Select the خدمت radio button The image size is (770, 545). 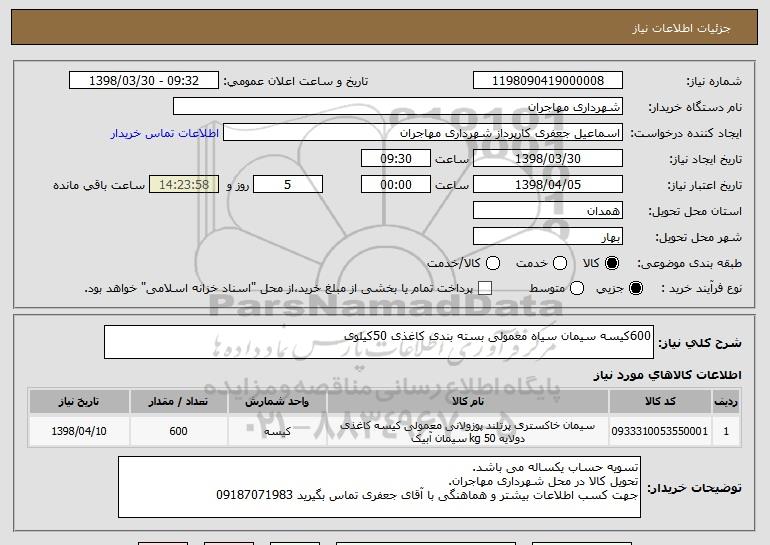pyautogui.click(x=559, y=263)
